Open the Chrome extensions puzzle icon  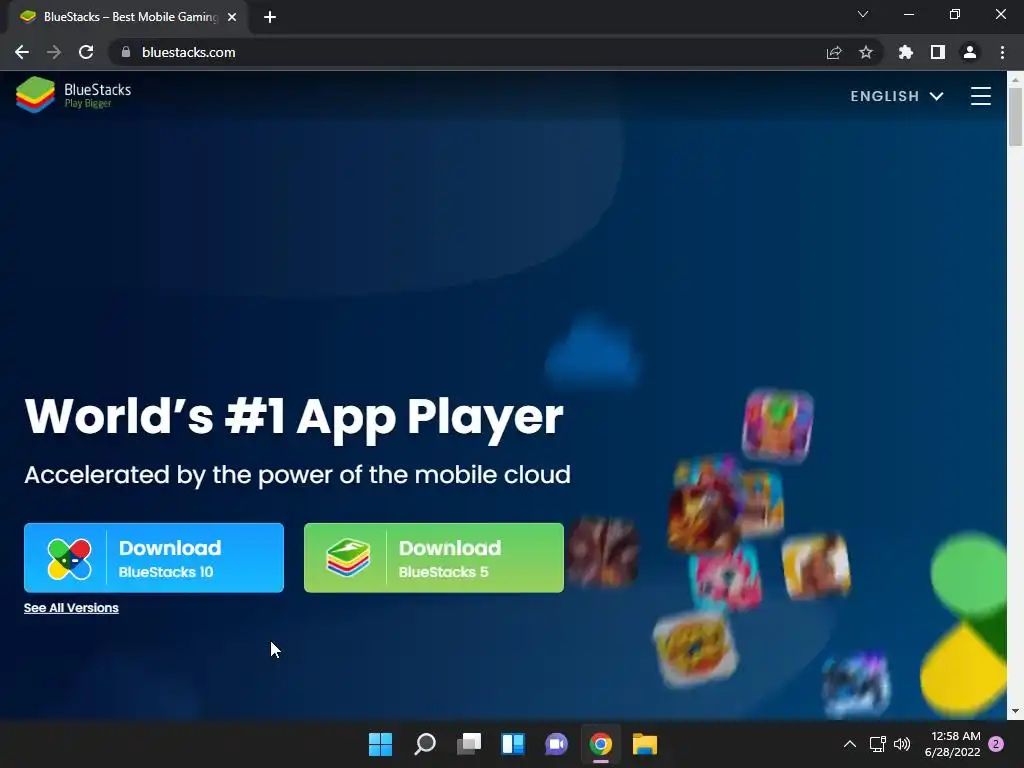(x=906, y=52)
